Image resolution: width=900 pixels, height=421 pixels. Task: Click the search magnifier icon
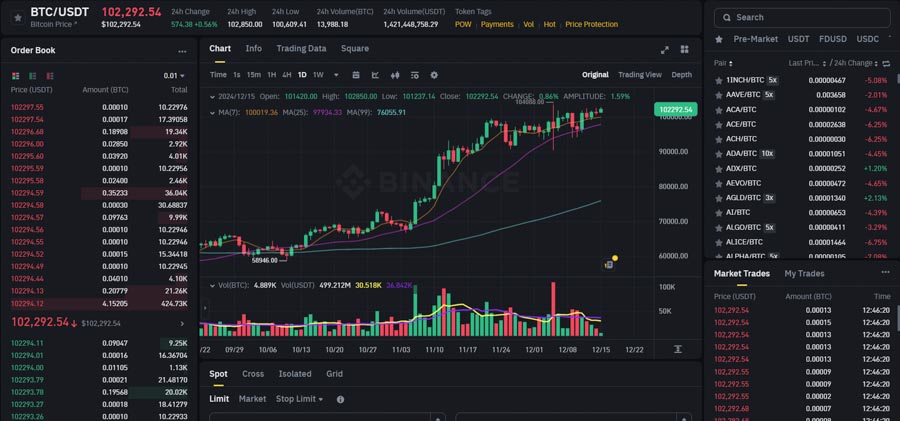(727, 18)
